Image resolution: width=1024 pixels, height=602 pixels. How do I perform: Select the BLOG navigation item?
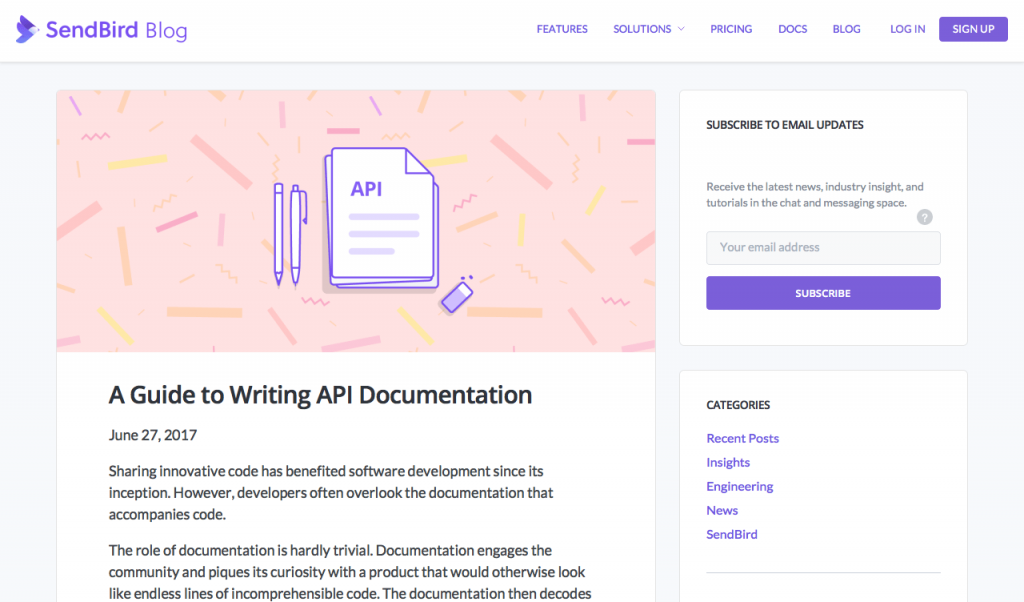(846, 29)
